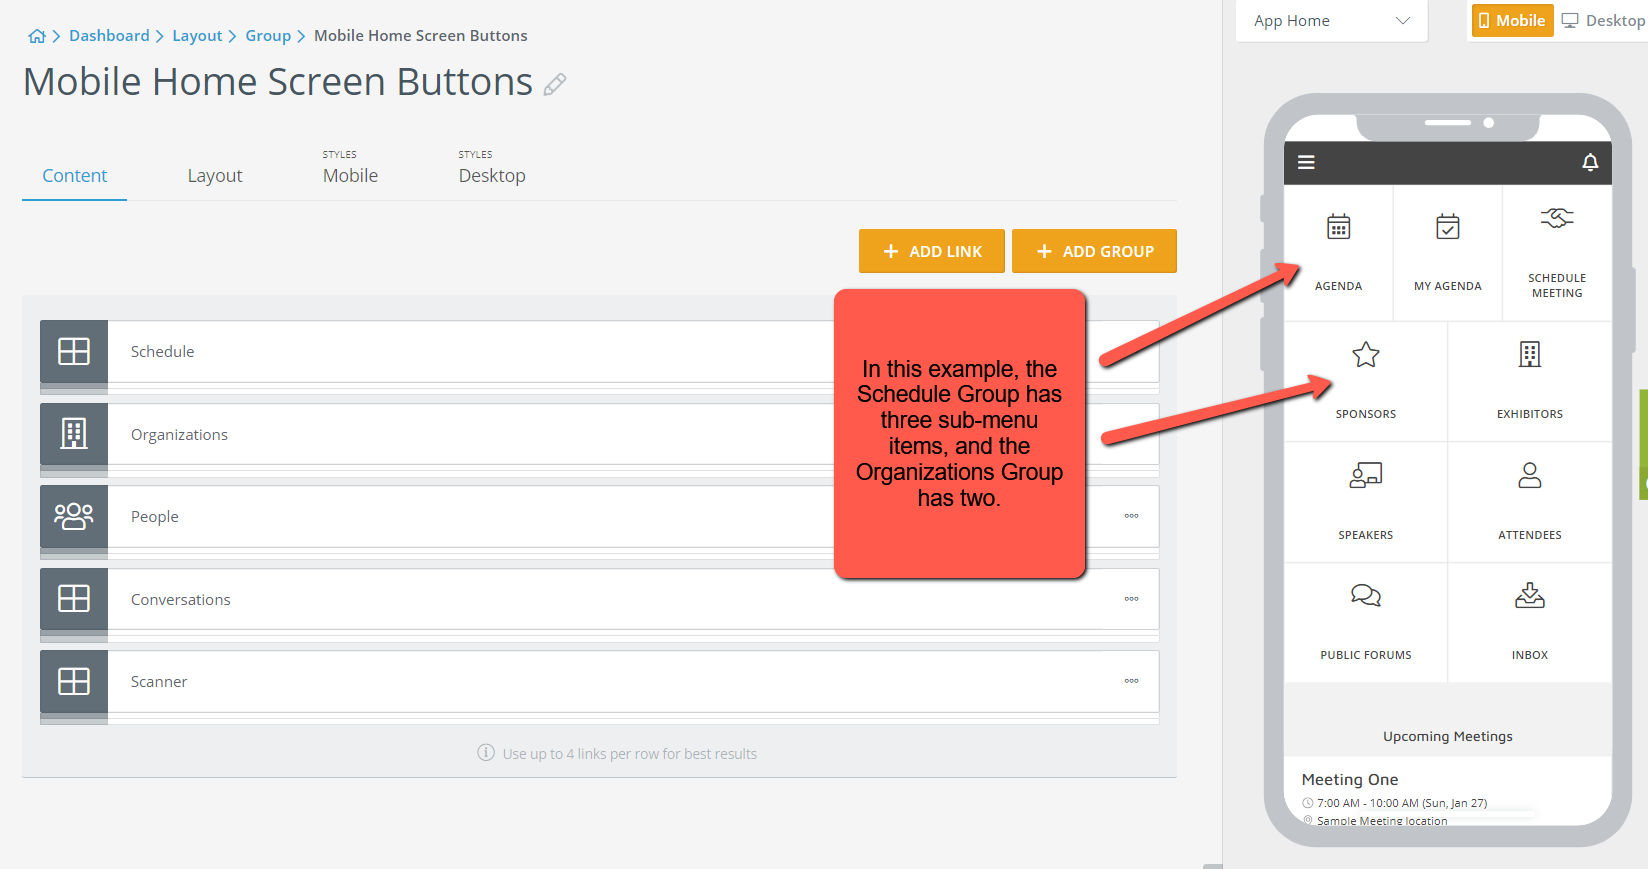The image size is (1648, 869).
Task: Click the Organizations building icon
Action: point(74,434)
